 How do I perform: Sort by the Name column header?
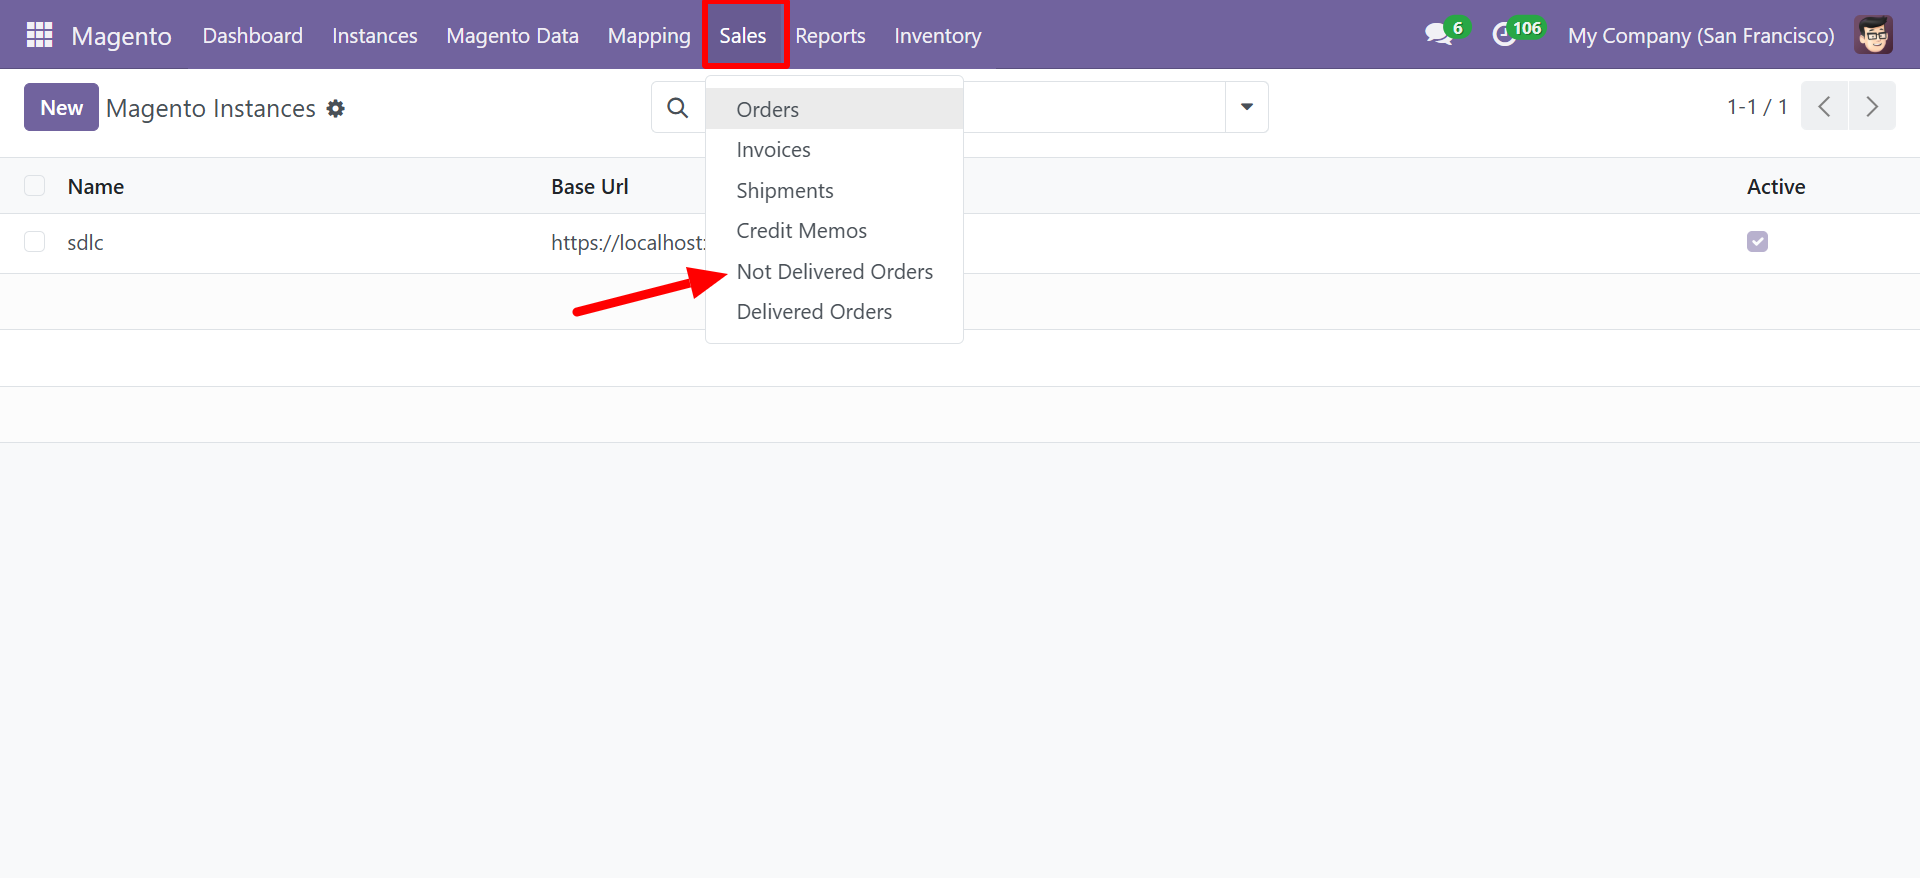point(96,186)
